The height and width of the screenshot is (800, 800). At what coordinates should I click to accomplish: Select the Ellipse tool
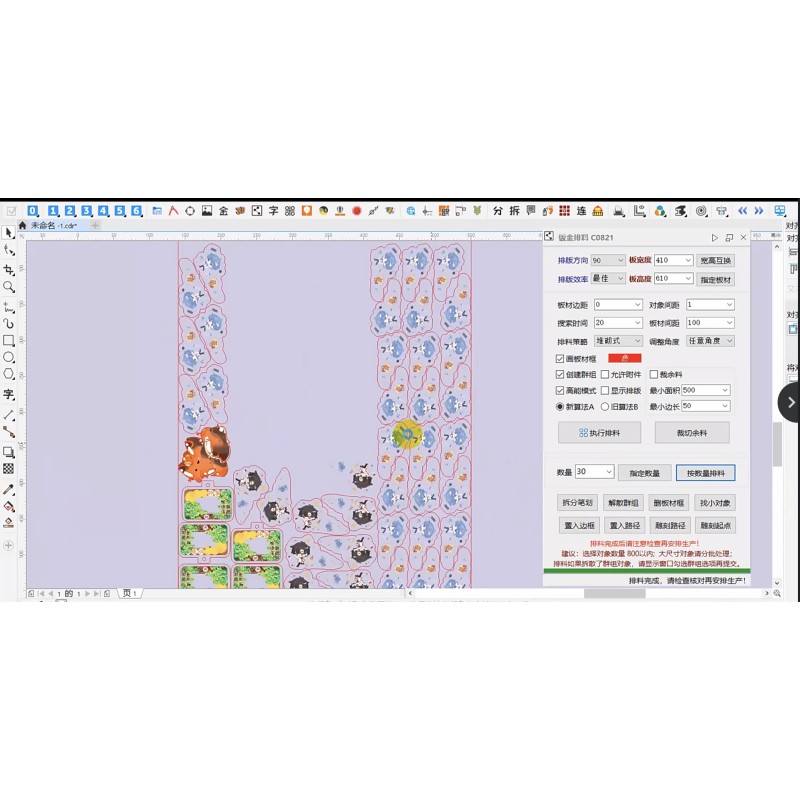(x=9, y=357)
